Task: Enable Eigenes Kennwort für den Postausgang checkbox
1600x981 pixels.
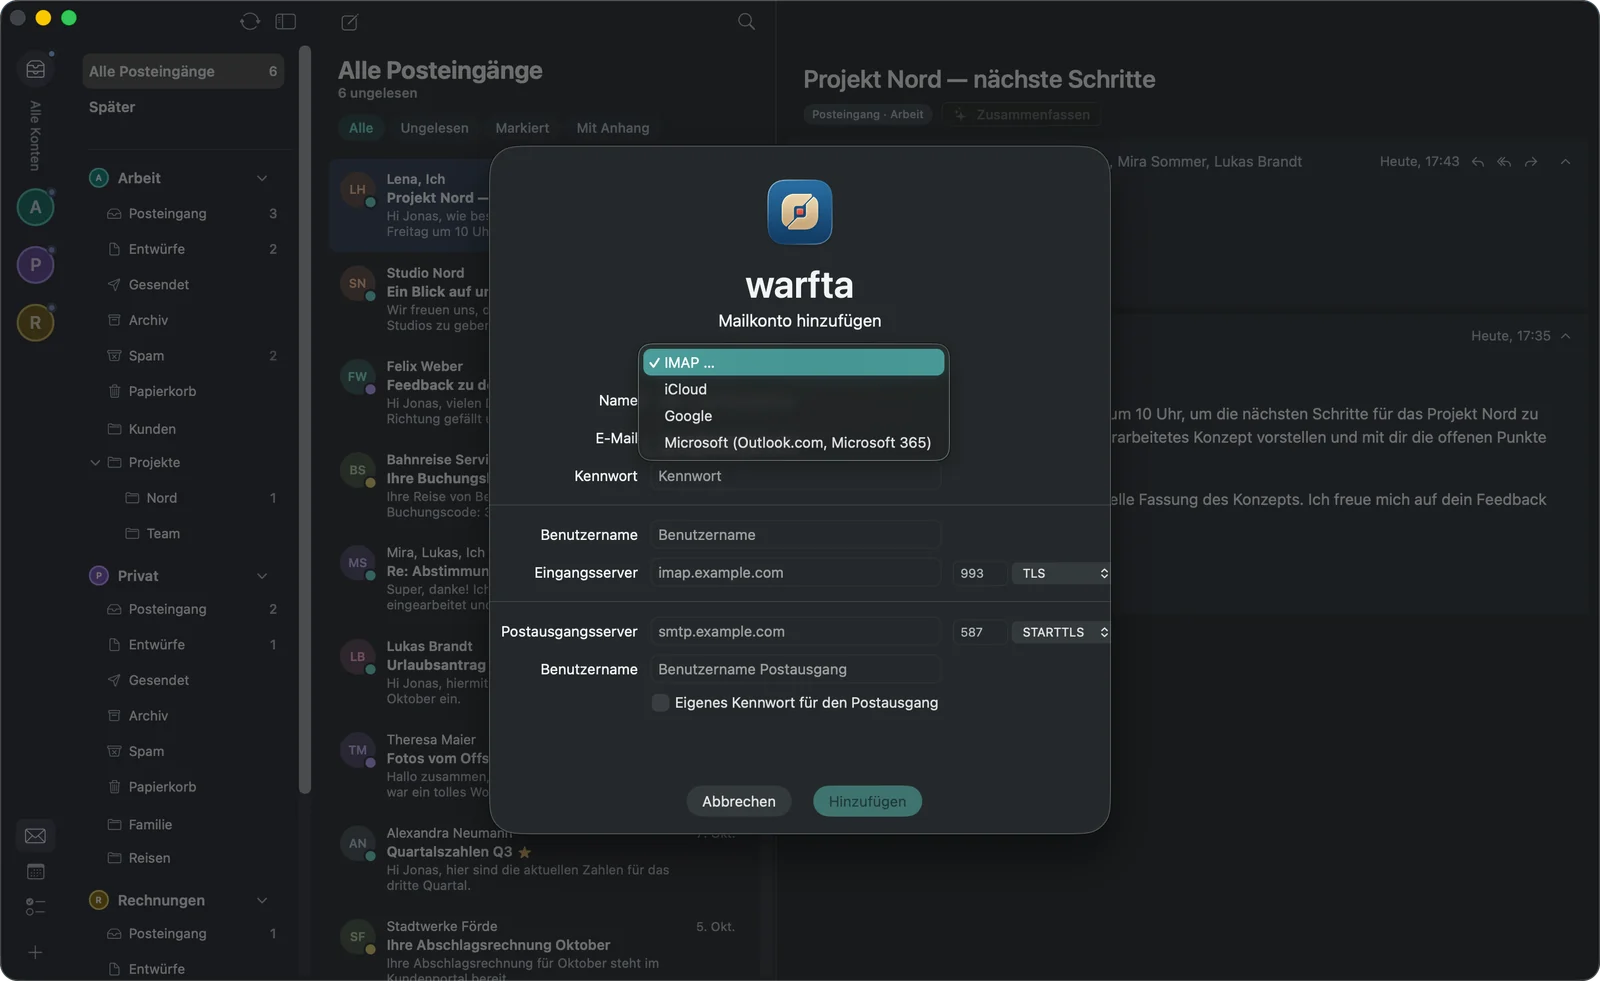Action: tap(660, 703)
